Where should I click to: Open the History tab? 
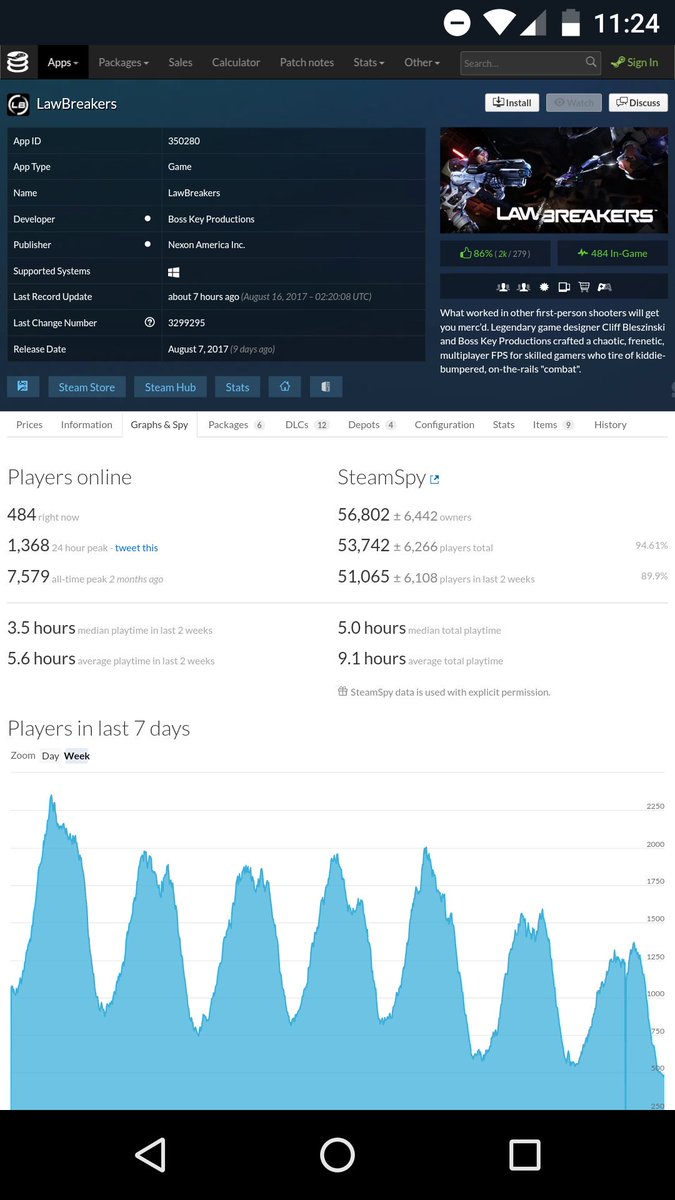pos(610,425)
